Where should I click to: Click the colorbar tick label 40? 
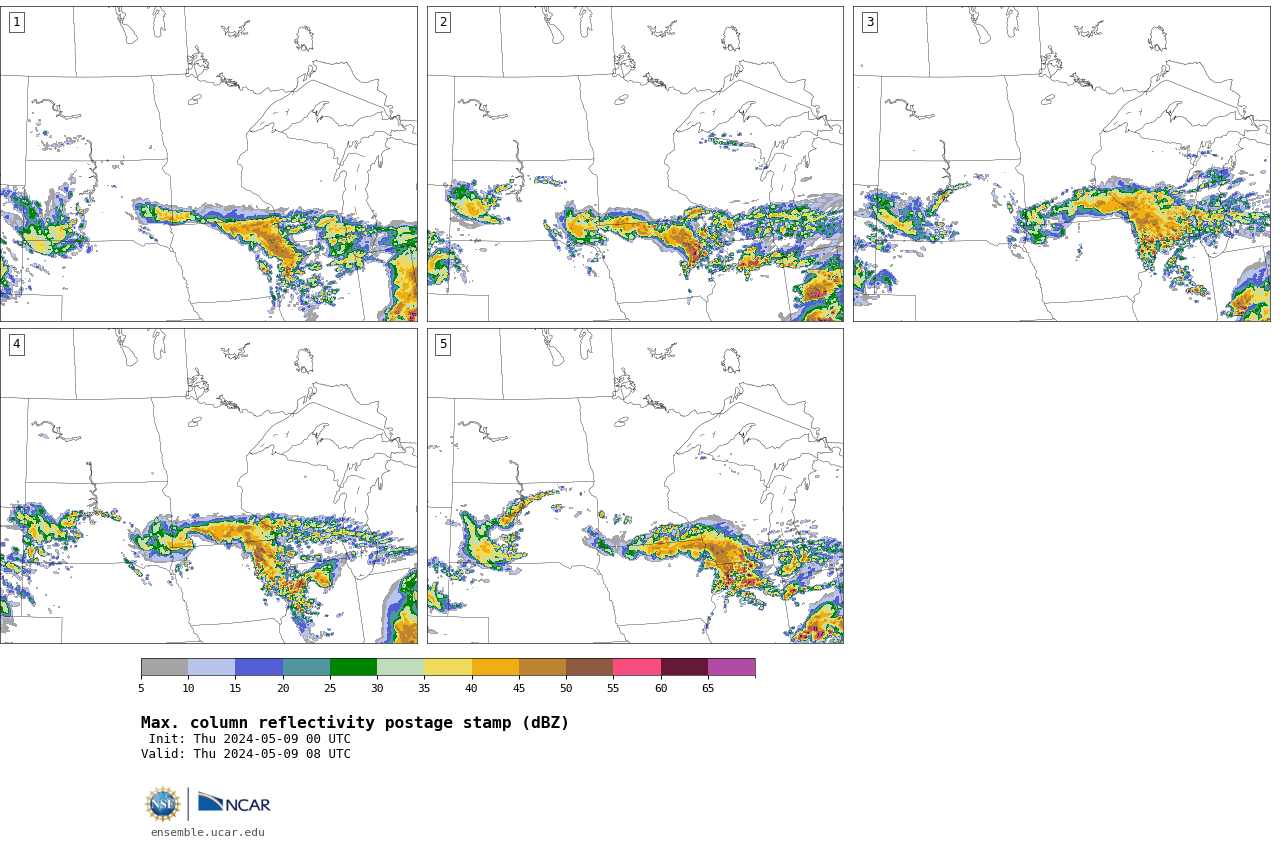click(x=471, y=688)
